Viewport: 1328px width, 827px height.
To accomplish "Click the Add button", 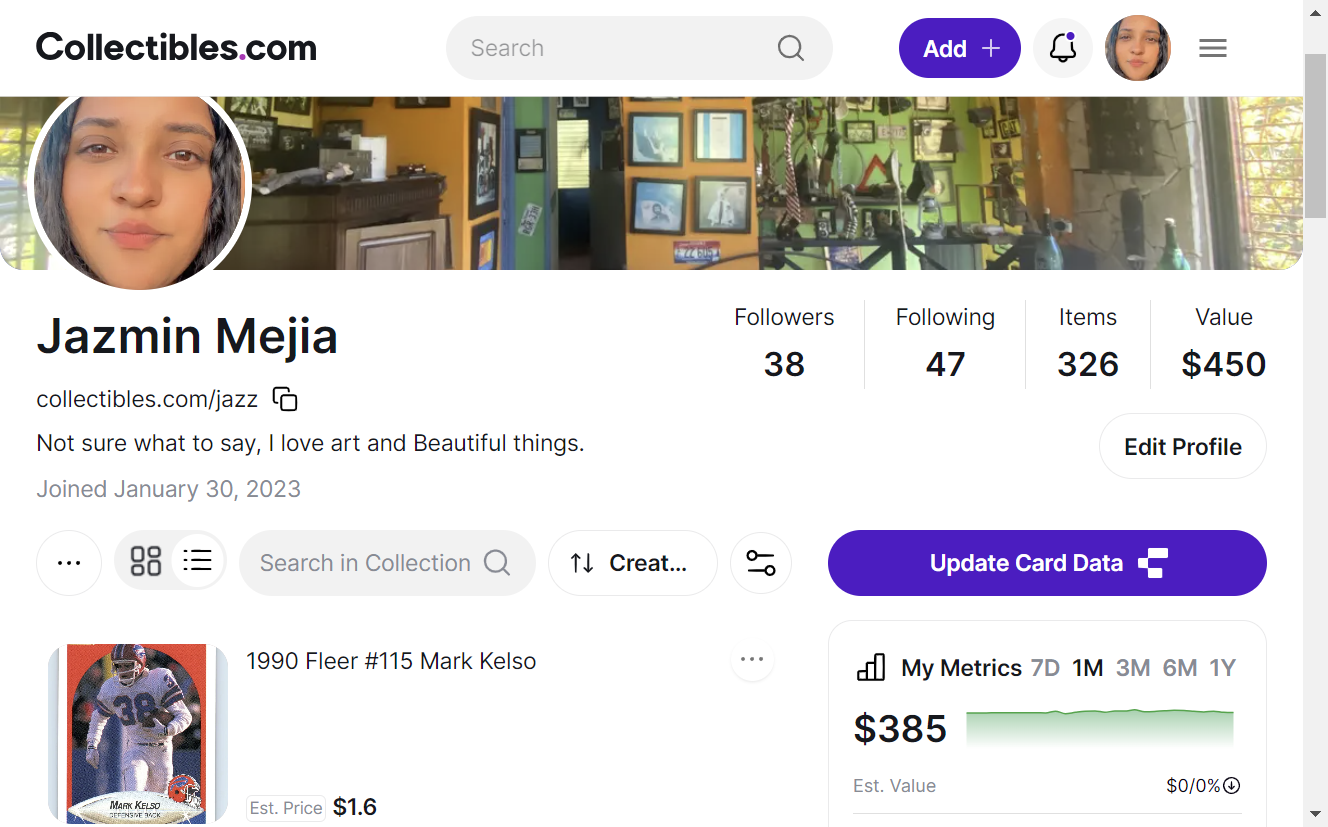I will (x=960, y=48).
